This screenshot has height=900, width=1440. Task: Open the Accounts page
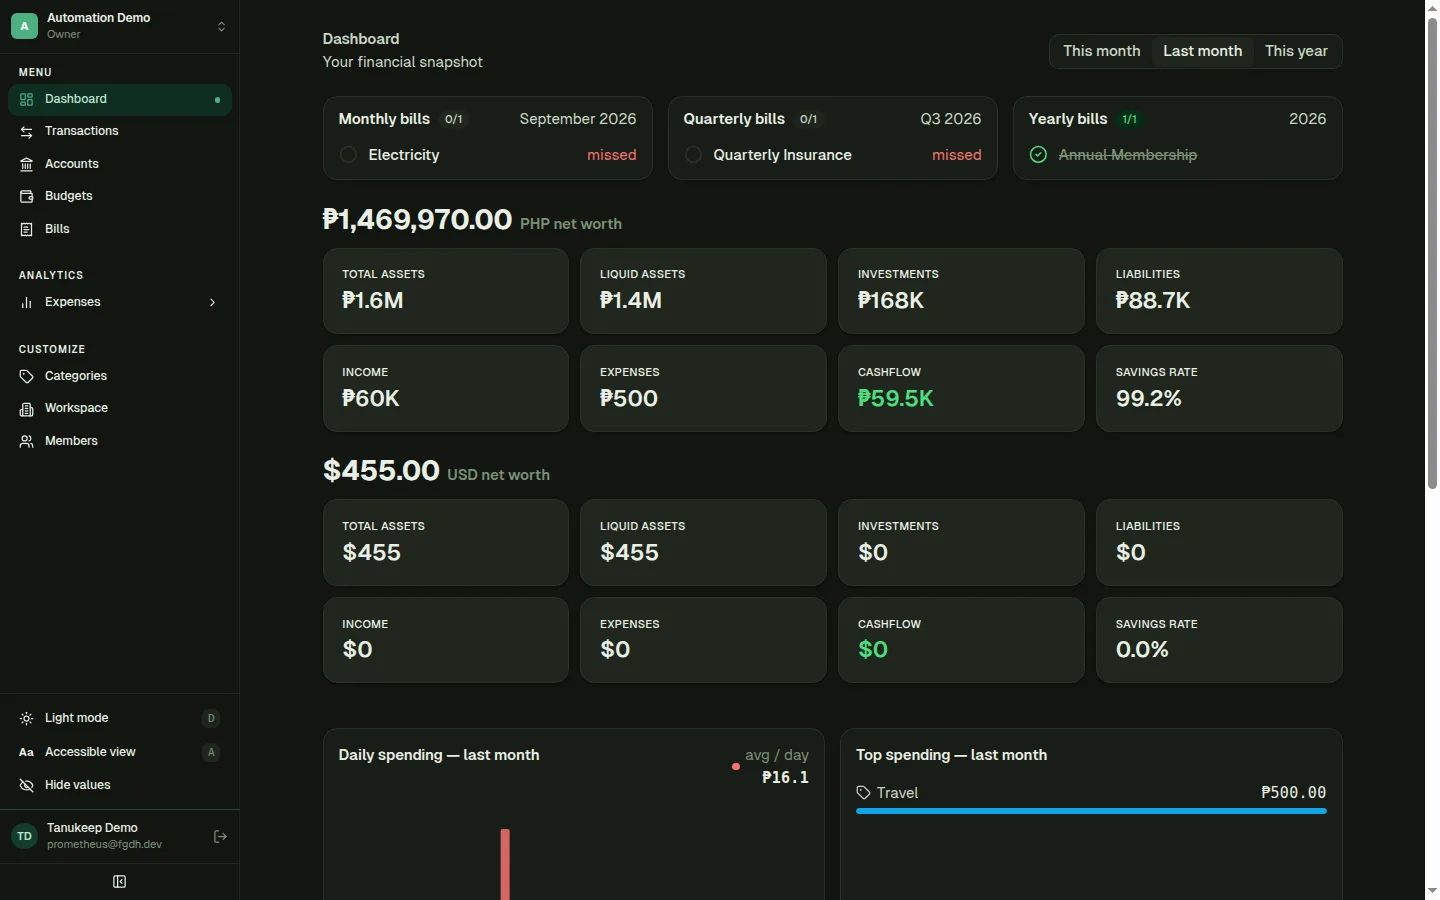(x=120, y=164)
